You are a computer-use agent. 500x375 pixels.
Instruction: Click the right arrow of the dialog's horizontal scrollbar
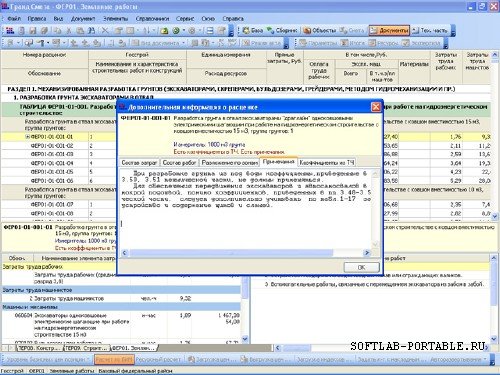(367, 253)
